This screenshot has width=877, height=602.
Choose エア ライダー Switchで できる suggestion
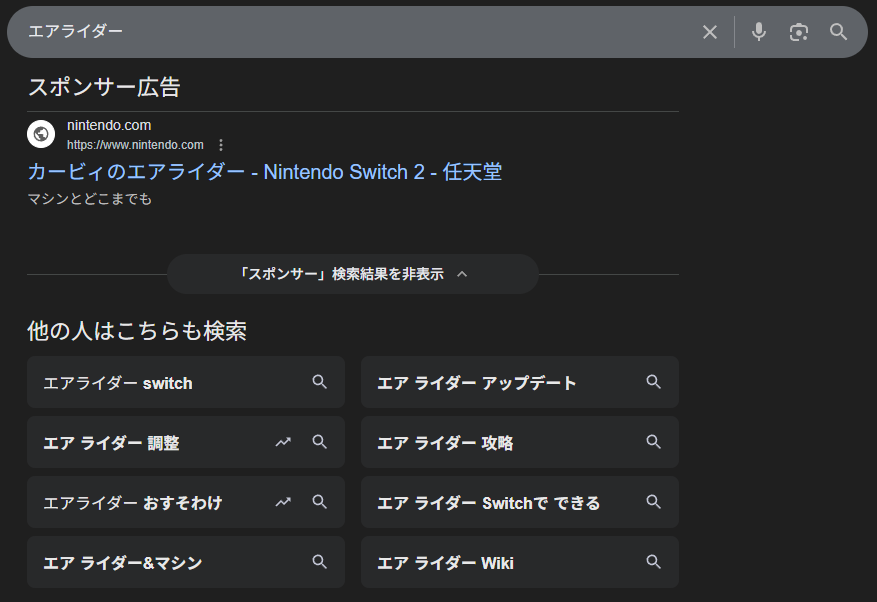[x=488, y=503]
